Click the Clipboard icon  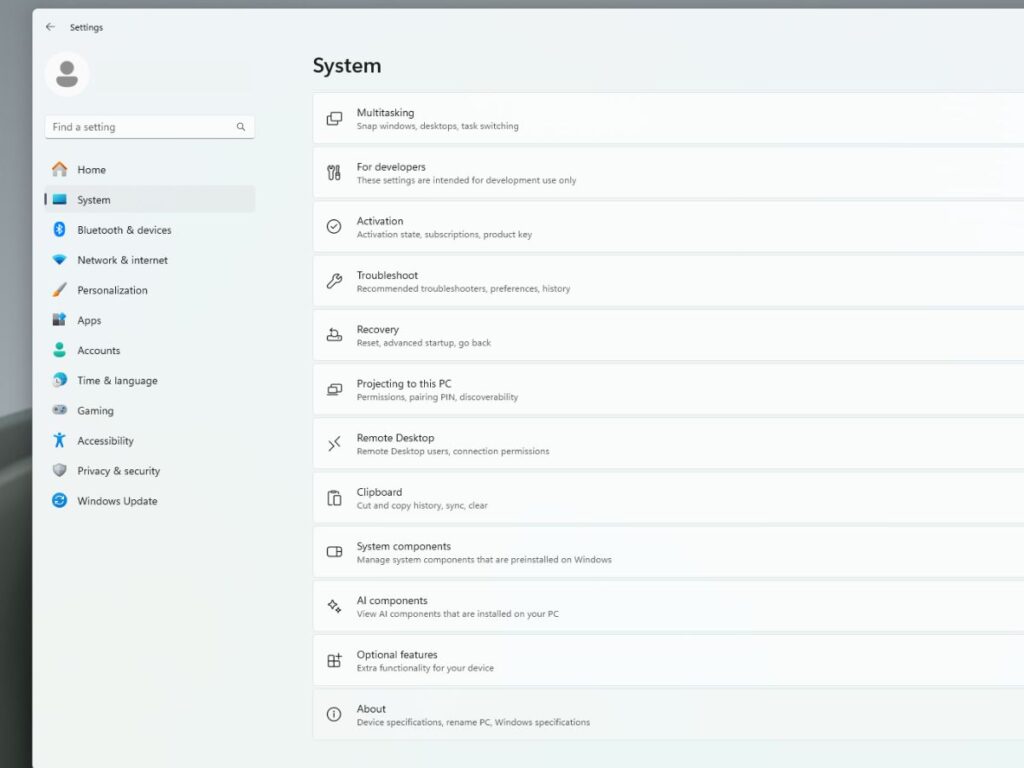coord(333,497)
